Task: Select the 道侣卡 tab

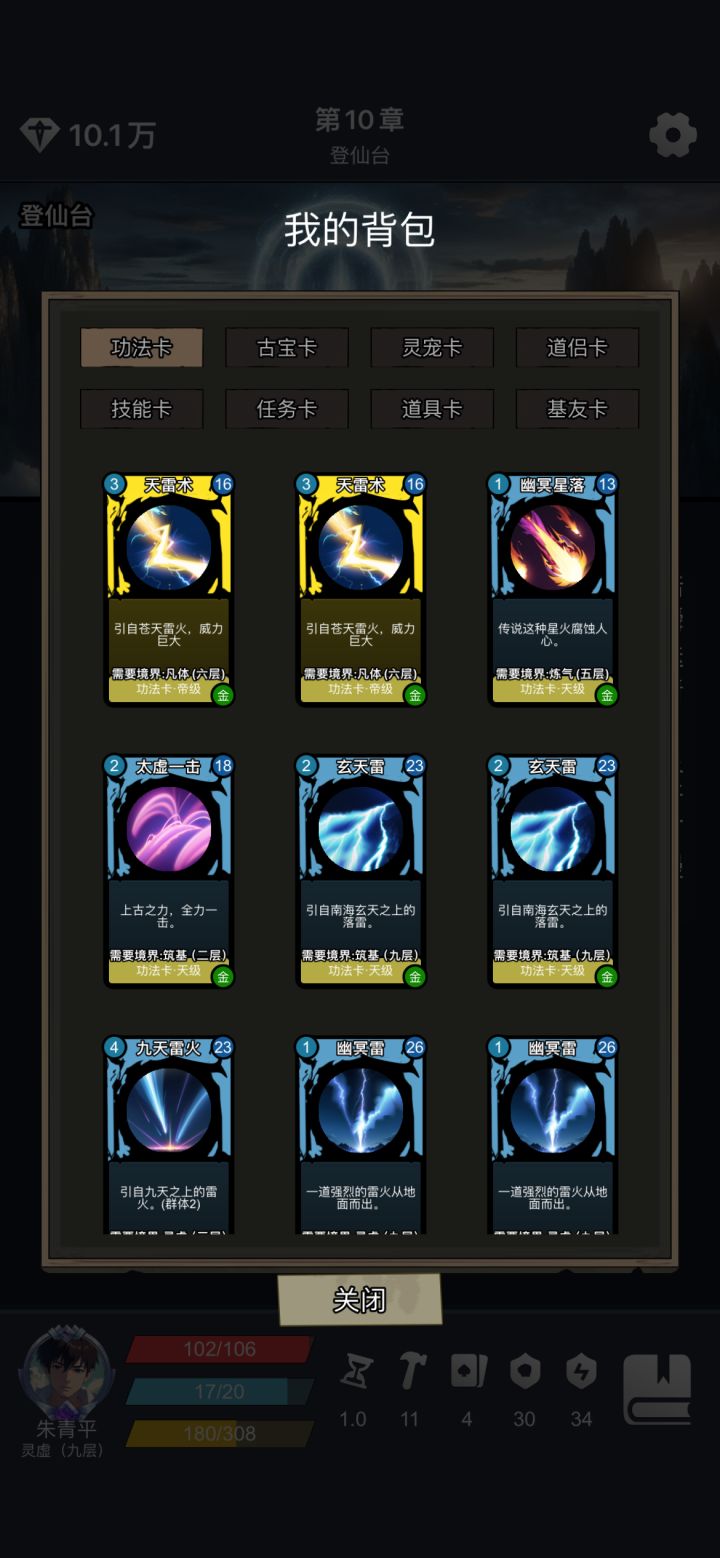Action: coord(577,348)
